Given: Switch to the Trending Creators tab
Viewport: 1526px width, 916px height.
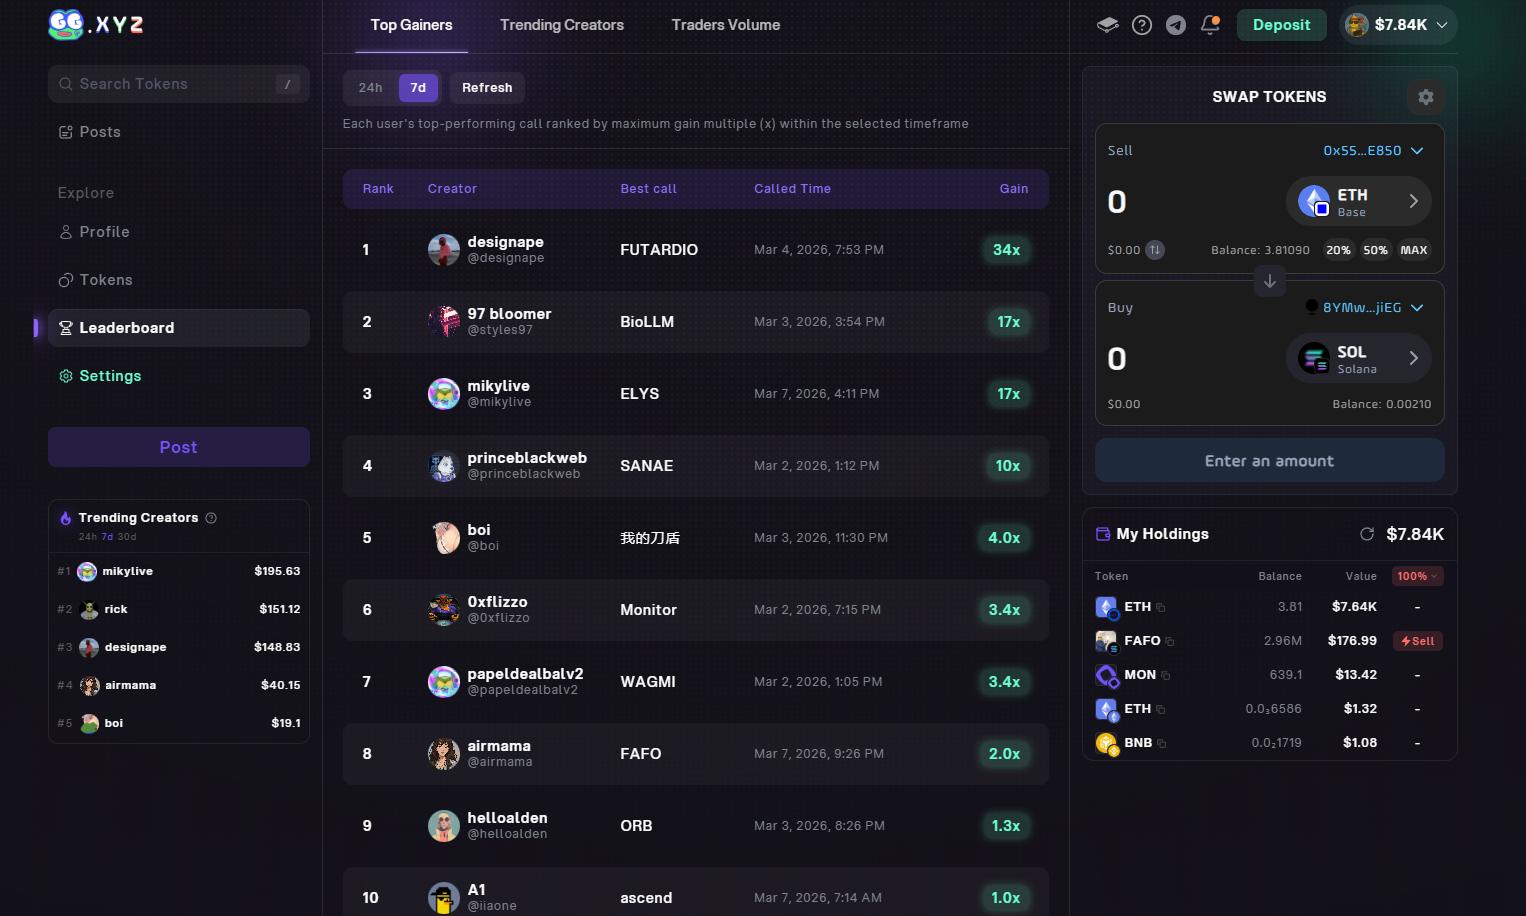Looking at the screenshot, I should (561, 25).
